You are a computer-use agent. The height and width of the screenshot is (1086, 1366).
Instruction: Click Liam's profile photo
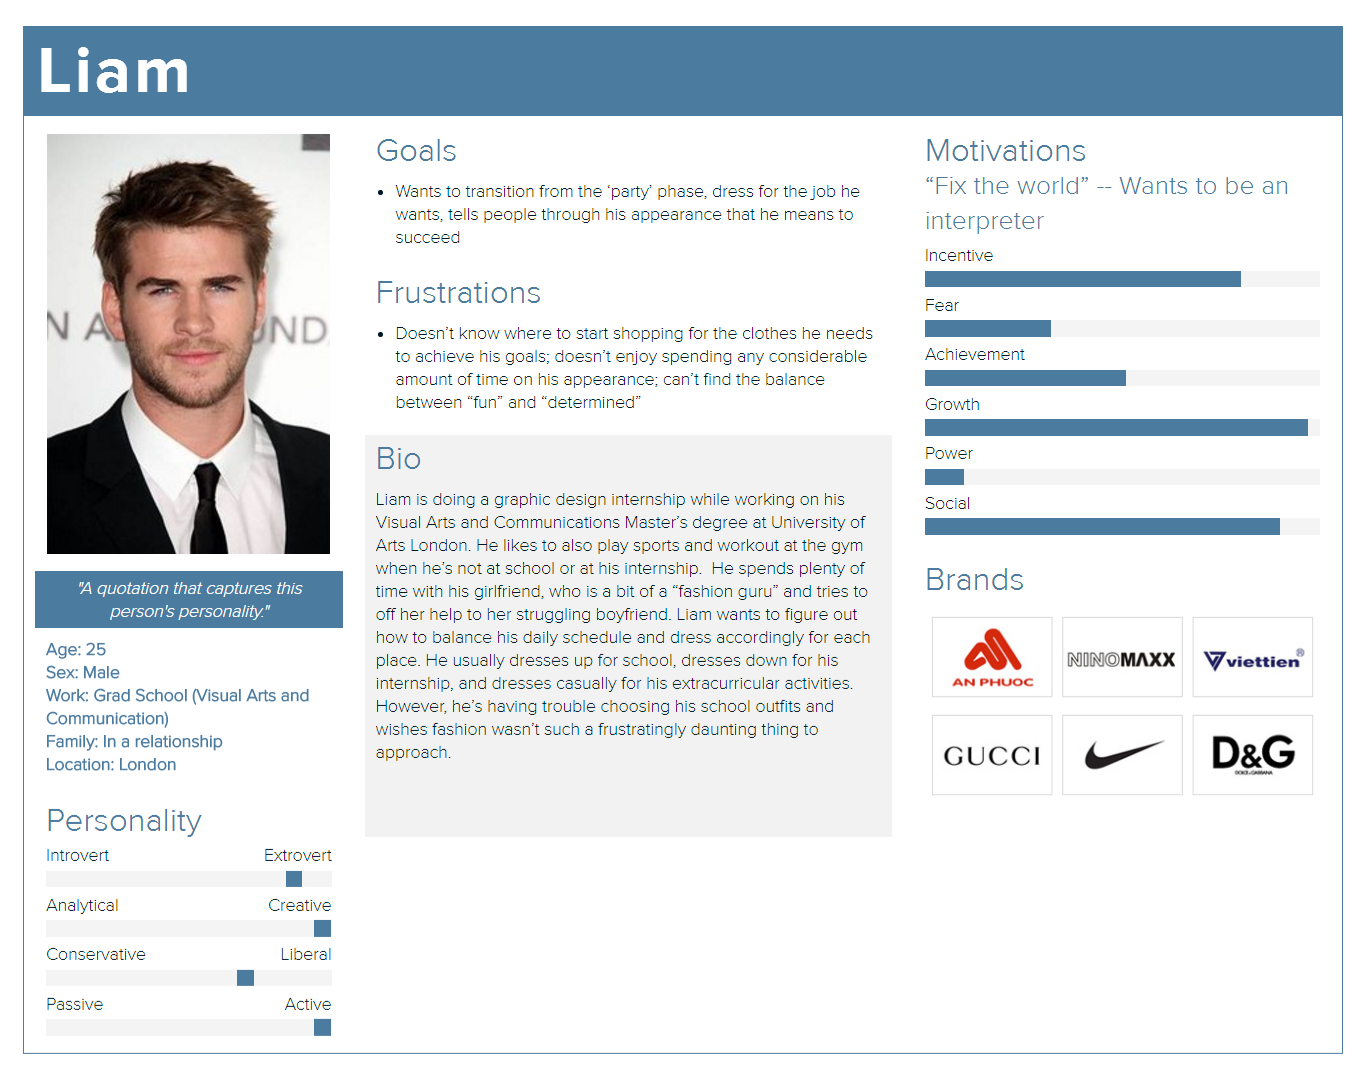coord(188,344)
